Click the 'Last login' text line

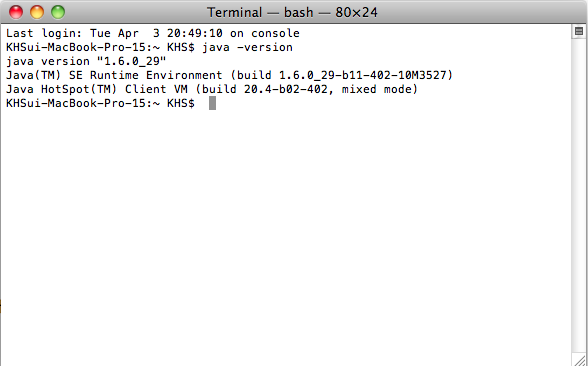coord(153,33)
